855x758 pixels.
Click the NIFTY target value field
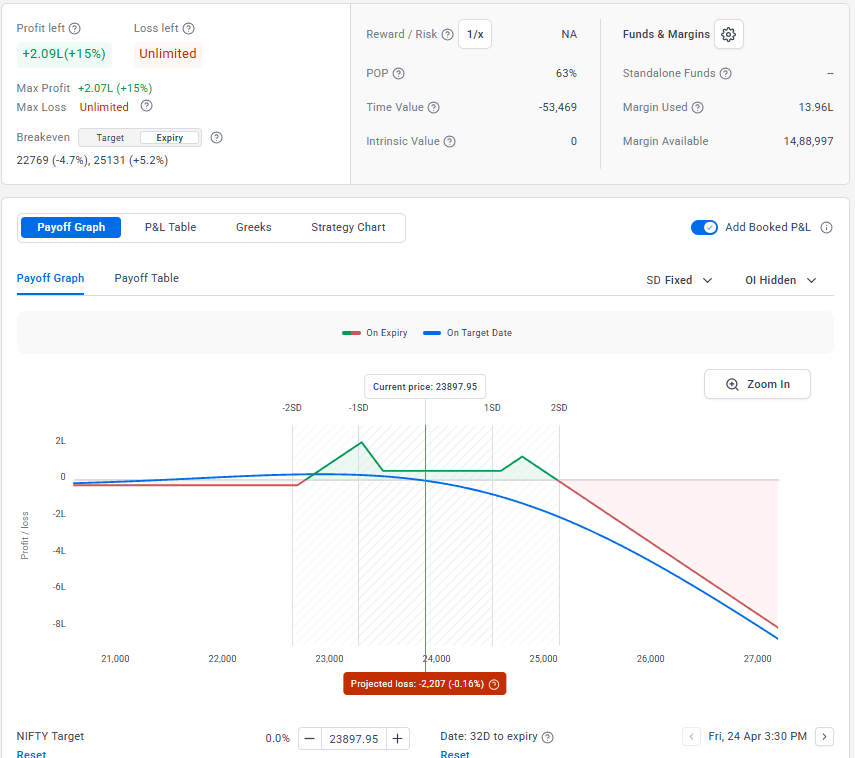click(x=354, y=739)
